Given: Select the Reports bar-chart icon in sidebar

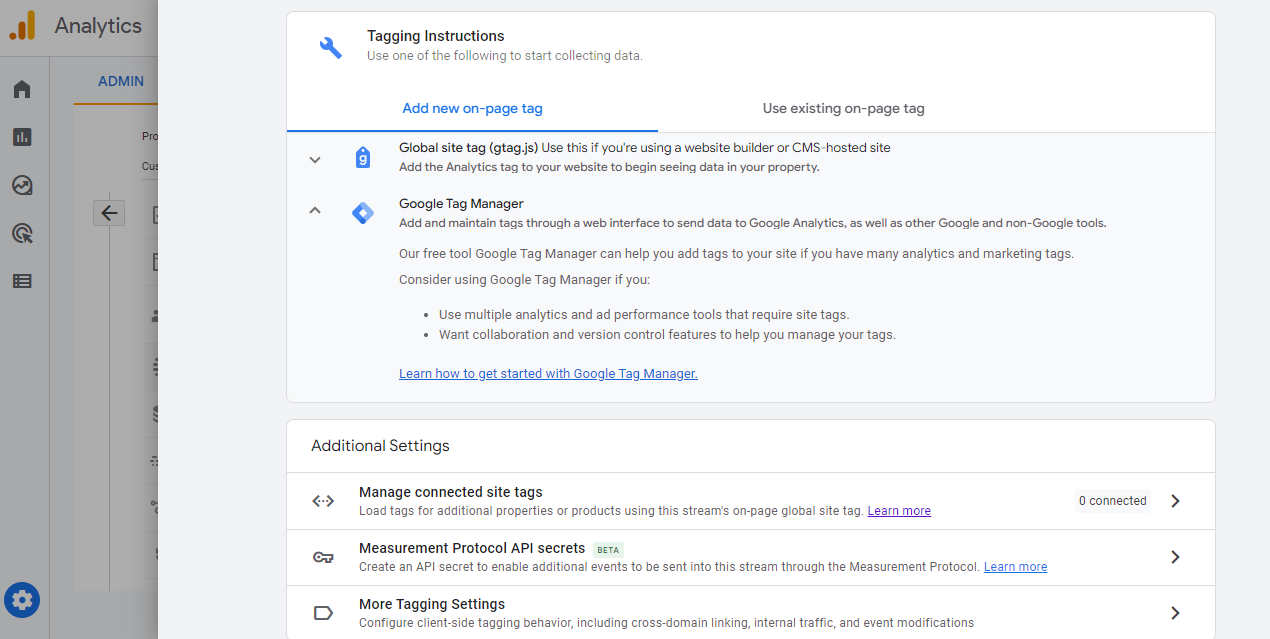Looking at the screenshot, I should 22,137.
